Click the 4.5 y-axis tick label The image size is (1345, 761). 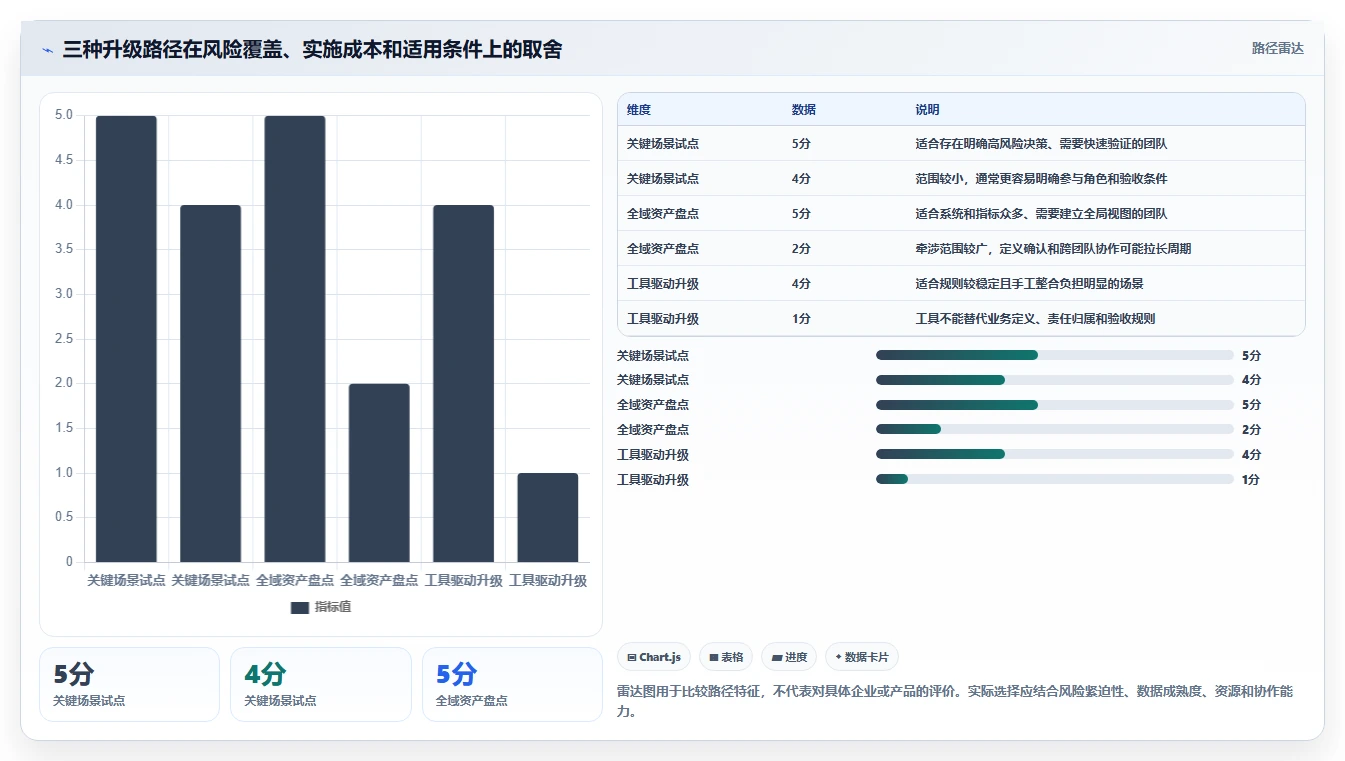(64, 160)
